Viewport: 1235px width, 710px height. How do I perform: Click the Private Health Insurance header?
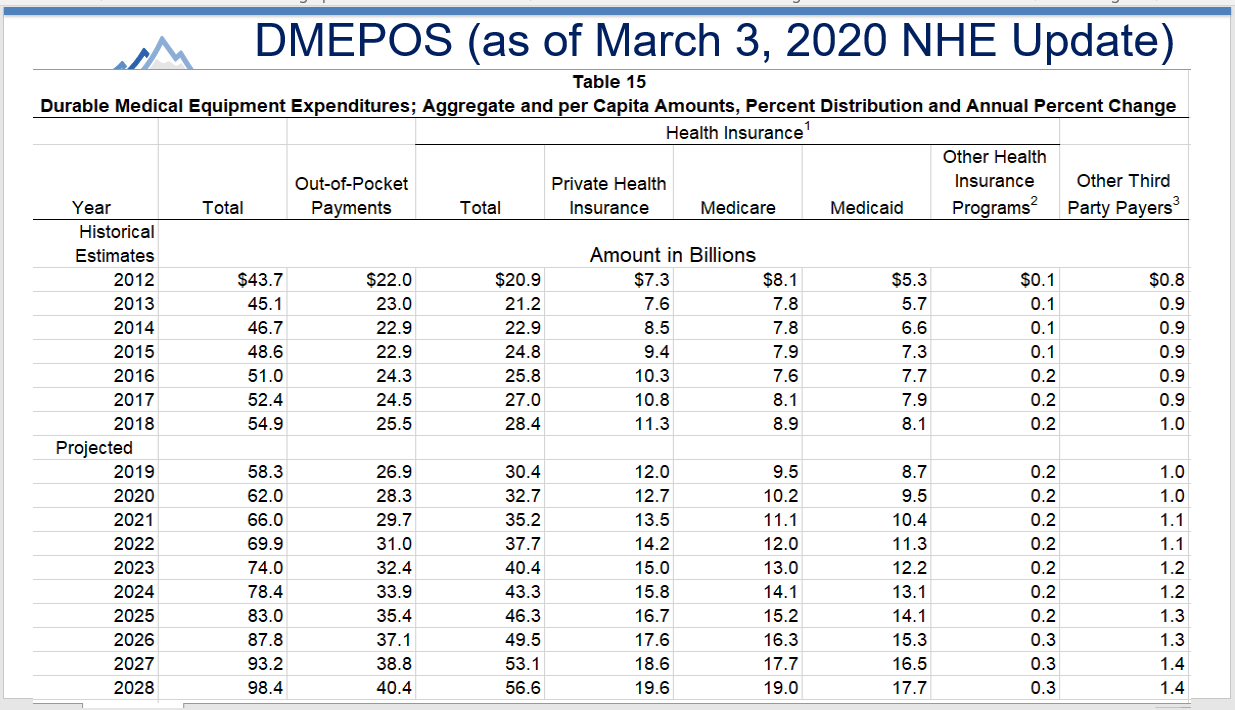tap(609, 195)
